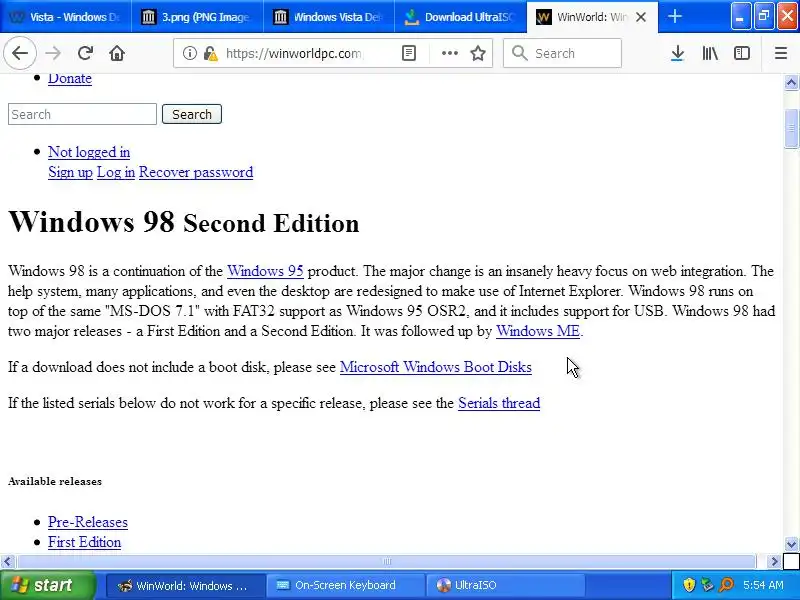The width and height of the screenshot is (800, 600).
Task: Click the Not logged in link
Action: click(x=89, y=152)
